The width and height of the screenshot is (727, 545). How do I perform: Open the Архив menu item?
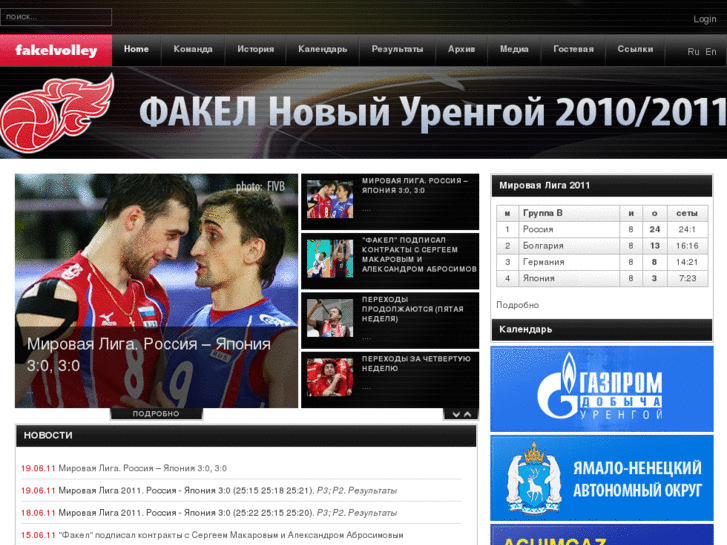[461, 49]
